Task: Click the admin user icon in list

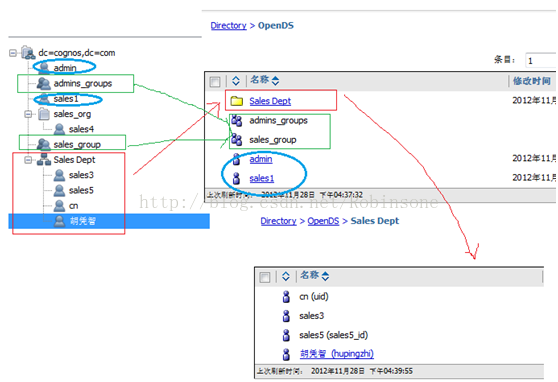Action: 236,159
